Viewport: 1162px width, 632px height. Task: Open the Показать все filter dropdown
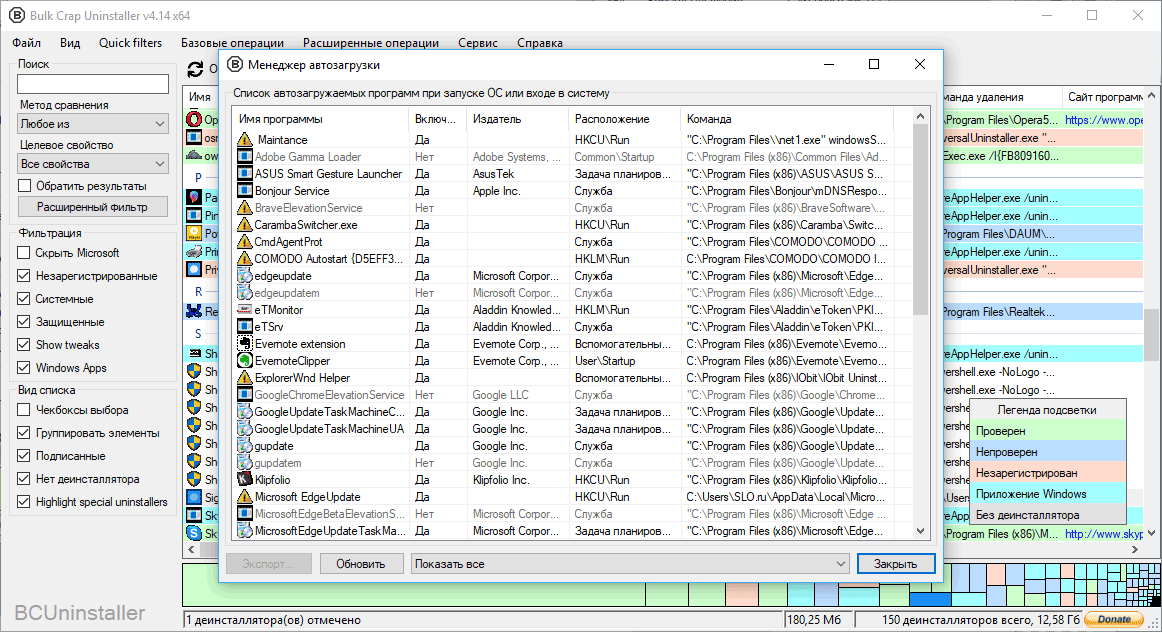(x=631, y=564)
